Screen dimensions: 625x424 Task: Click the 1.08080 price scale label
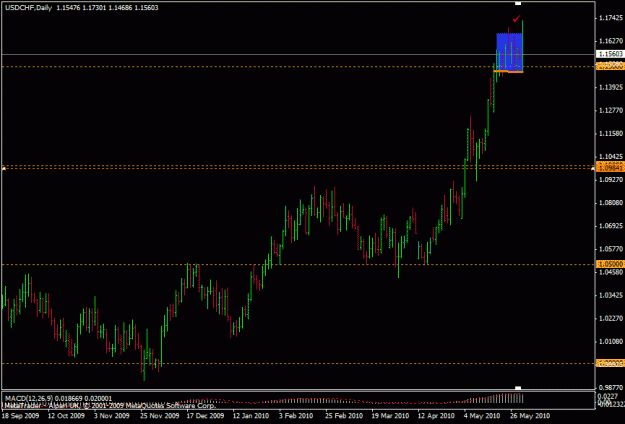tap(610, 203)
